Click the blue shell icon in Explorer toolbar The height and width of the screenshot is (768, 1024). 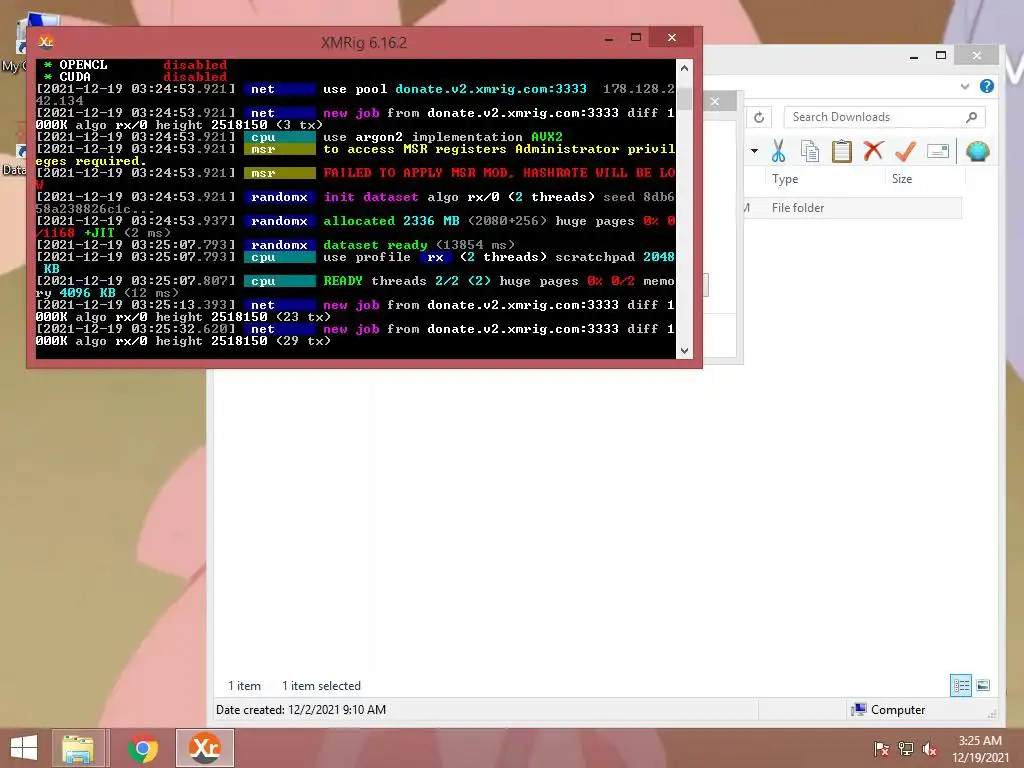point(978,151)
